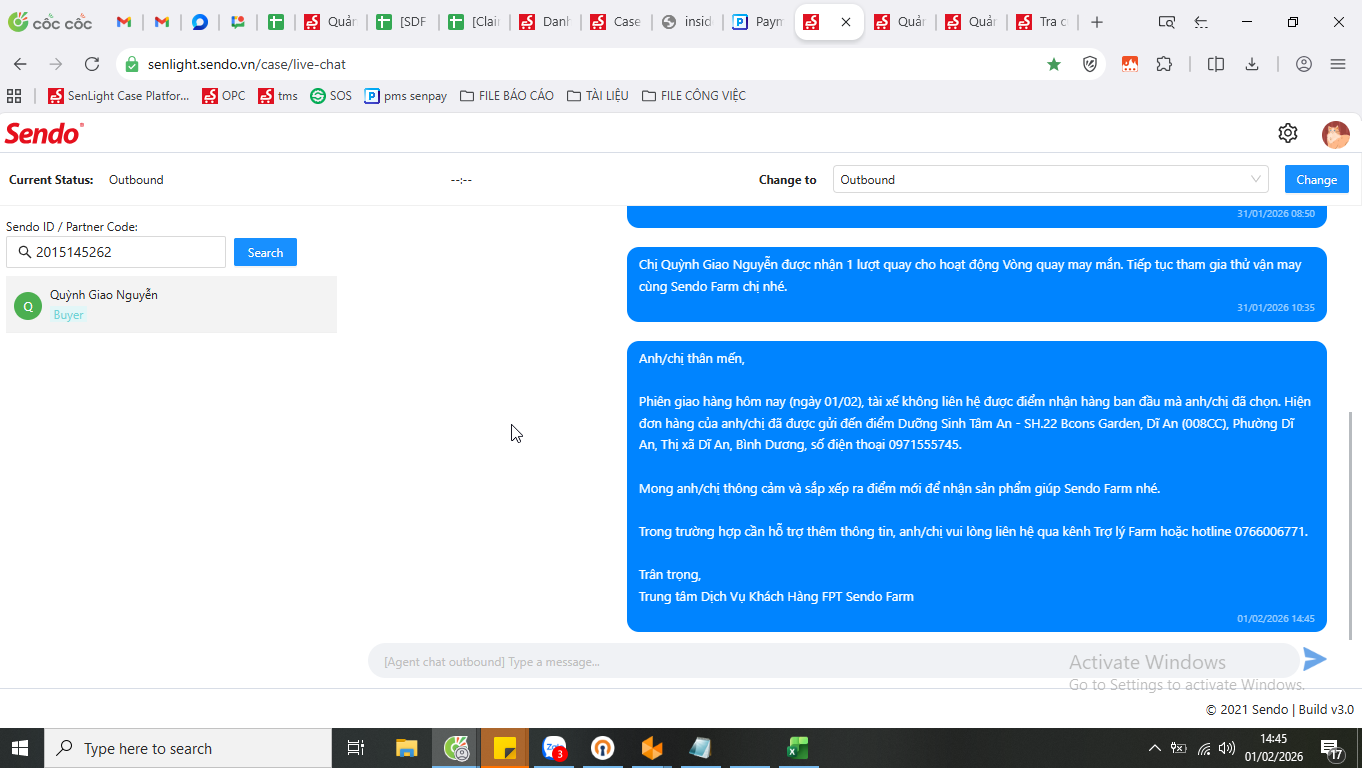
Task: Expand the Change to status dropdown
Action: pyautogui.click(x=1050, y=180)
